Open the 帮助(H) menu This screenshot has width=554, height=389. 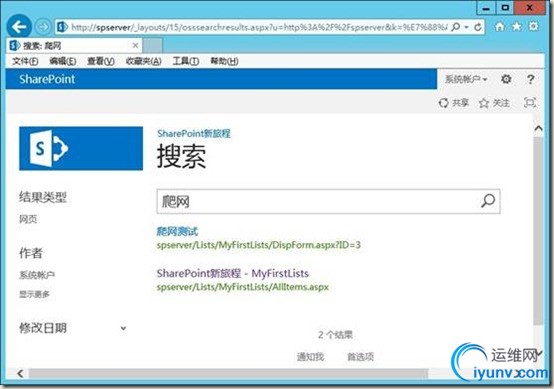(x=224, y=61)
